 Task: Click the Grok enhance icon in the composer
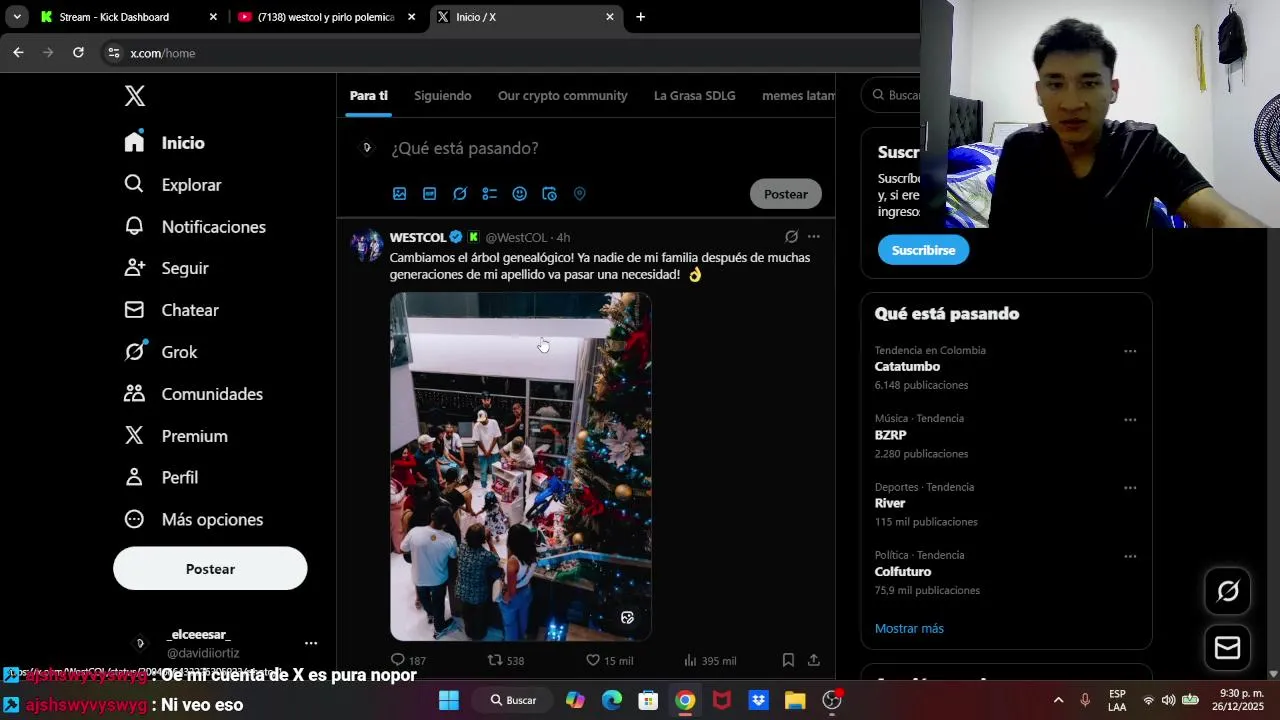click(460, 194)
